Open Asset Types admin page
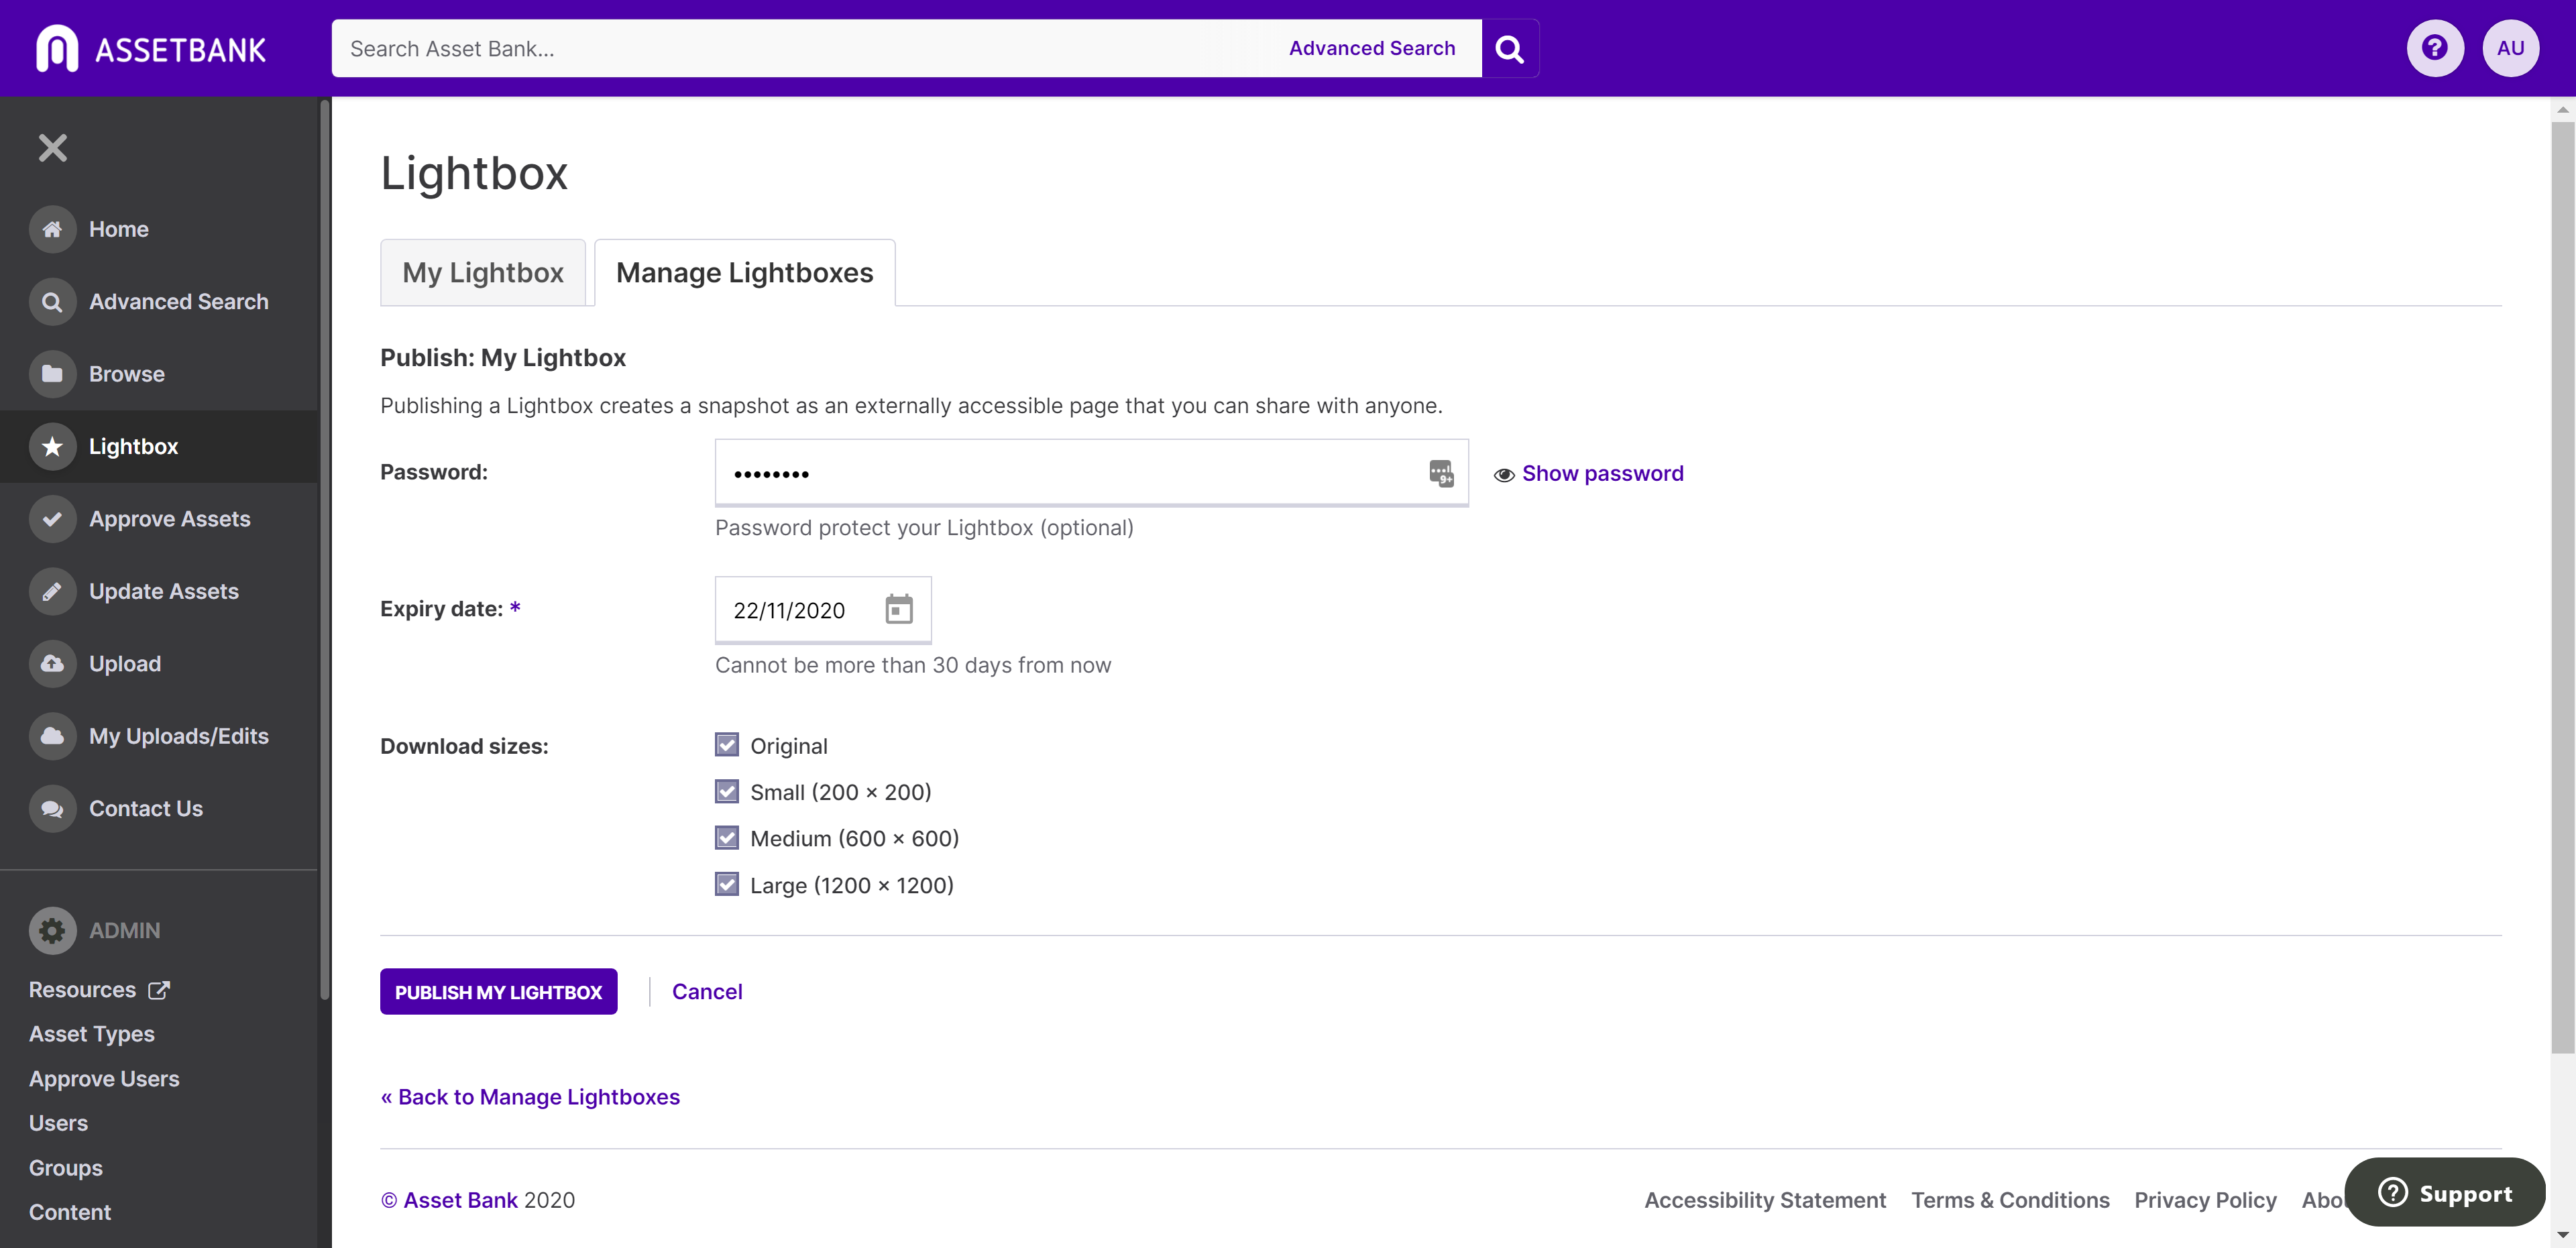Image resolution: width=2576 pixels, height=1248 pixels. click(92, 1034)
